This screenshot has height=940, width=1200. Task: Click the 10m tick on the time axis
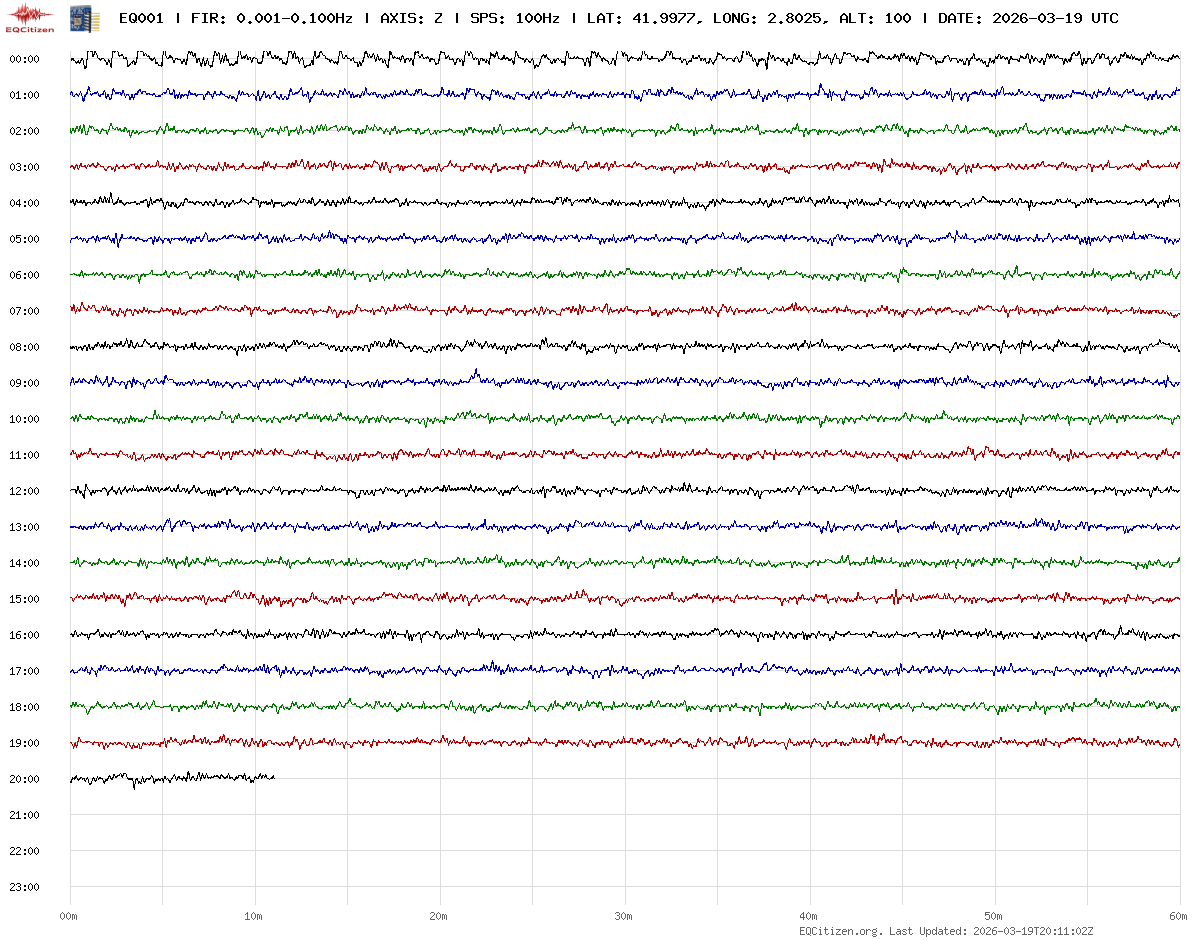coord(254,916)
